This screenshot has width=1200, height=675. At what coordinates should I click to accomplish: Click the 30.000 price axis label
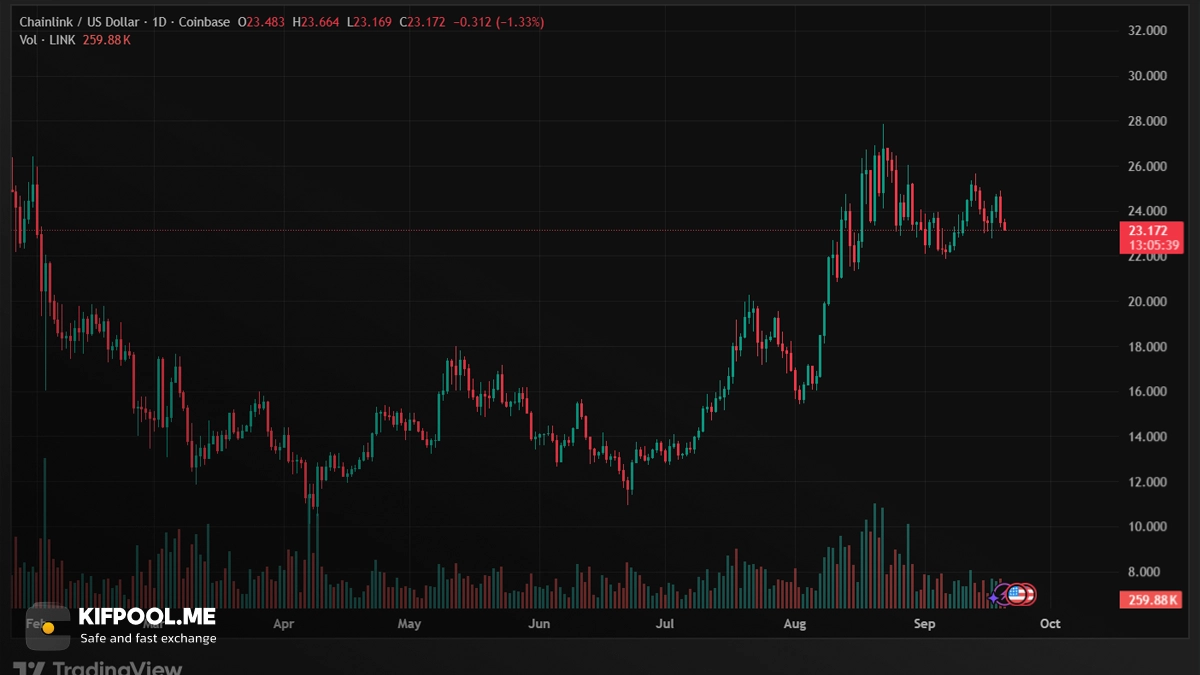pyautogui.click(x=1147, y=76)
